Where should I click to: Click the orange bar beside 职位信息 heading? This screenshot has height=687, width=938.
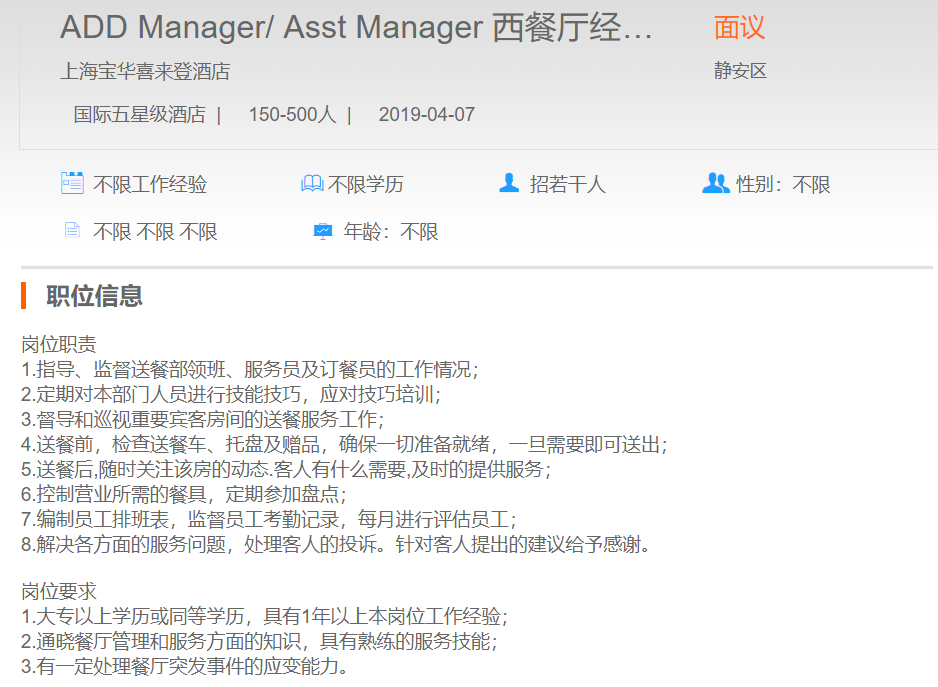pyautogui.click(x=24, y=295)
